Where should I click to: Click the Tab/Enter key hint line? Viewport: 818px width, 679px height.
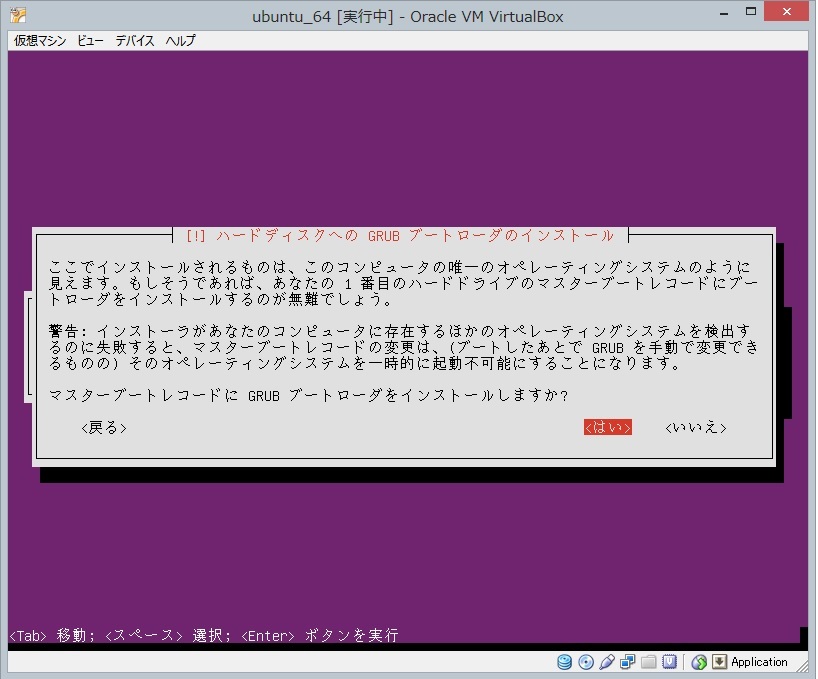pyautogui.click(x=204, y=635)
